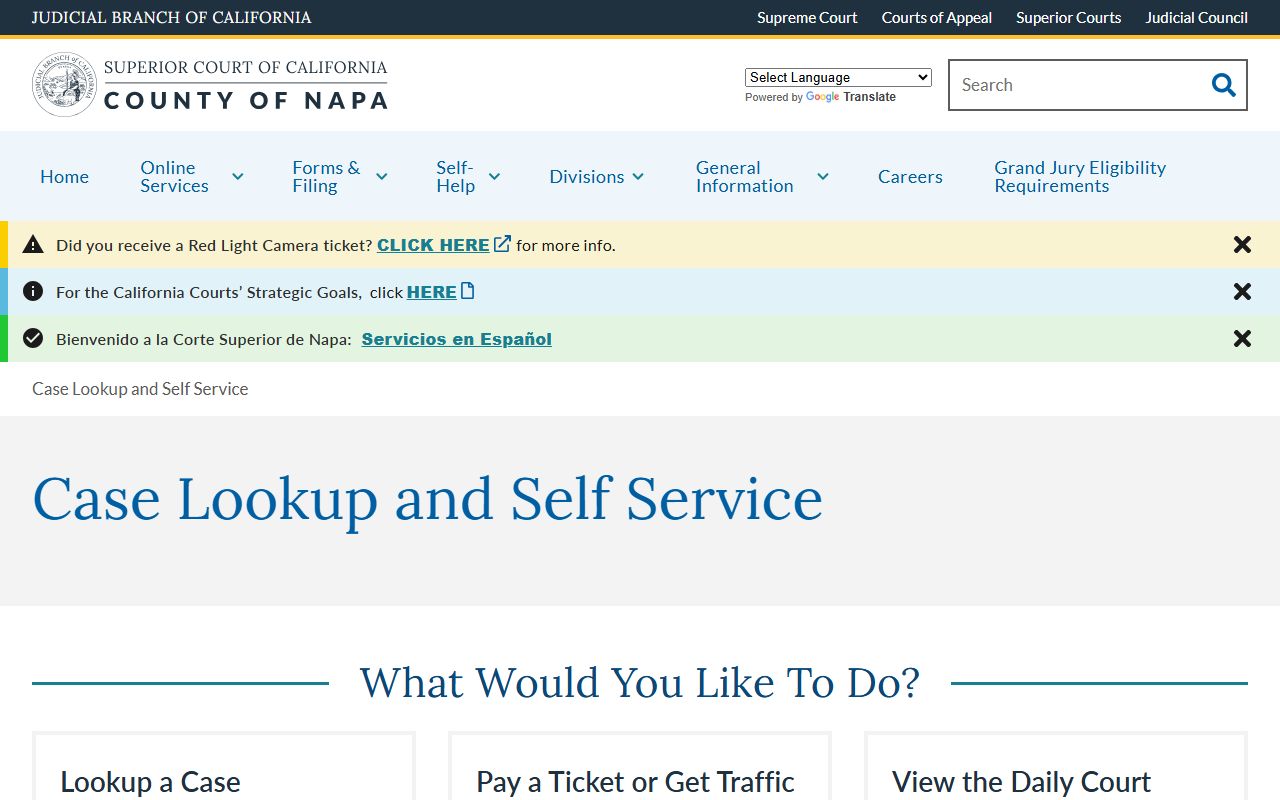Image resolution: width=1280 pixels, height=800 pixels.
Task: Open the Online Services menu
Action: pos(174,177)
